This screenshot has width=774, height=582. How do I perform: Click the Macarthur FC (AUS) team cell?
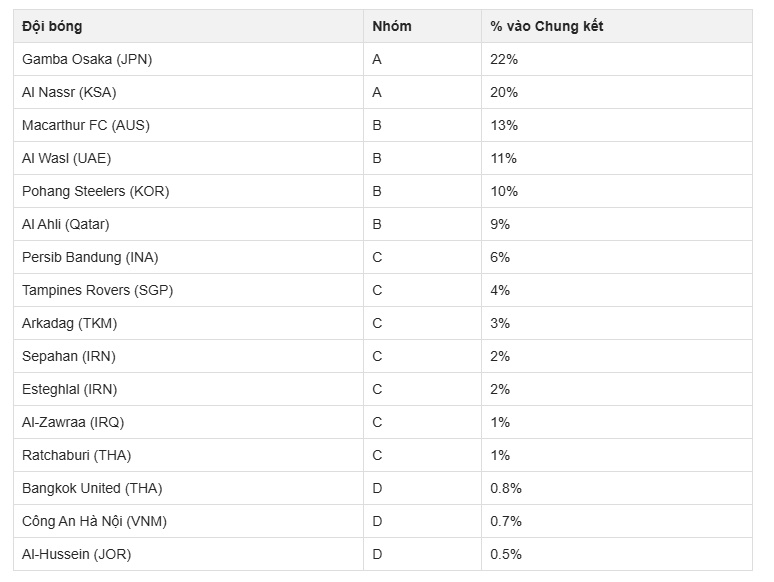click(86, 125)
